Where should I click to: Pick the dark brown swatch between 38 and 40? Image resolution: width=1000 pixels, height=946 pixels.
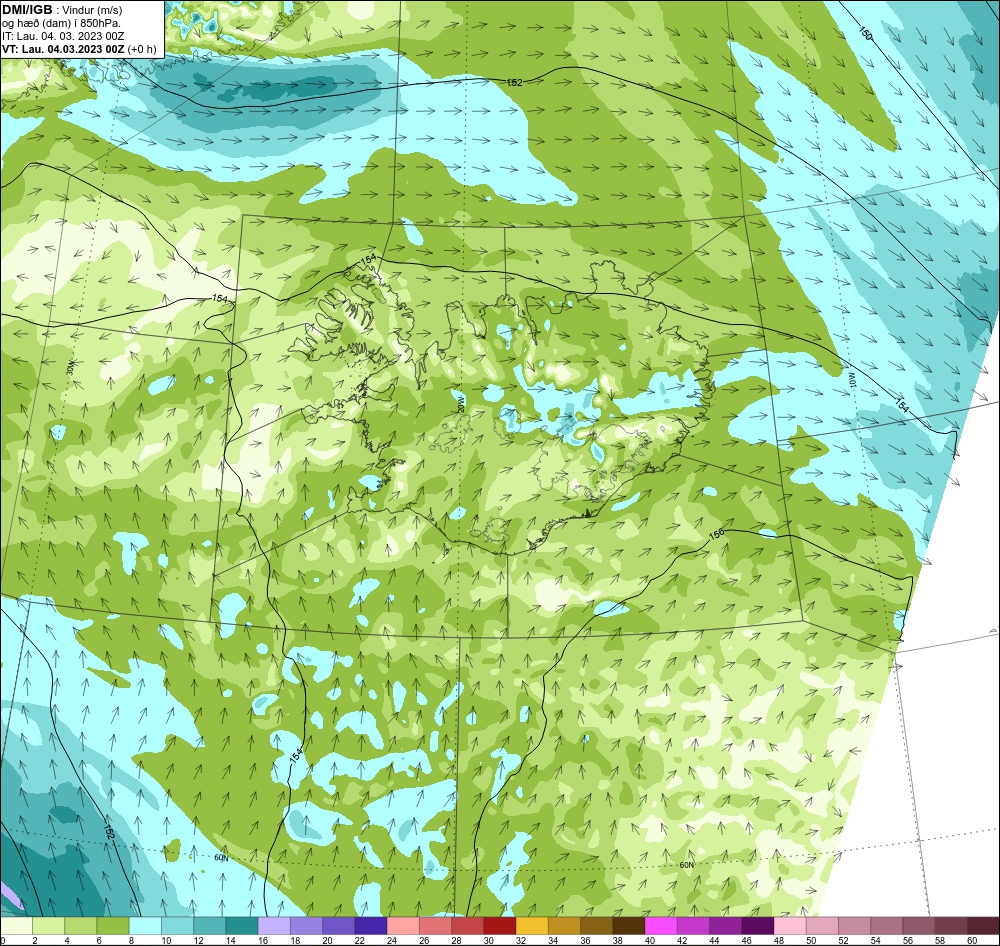pyautogui.click(x=629, y=925)
